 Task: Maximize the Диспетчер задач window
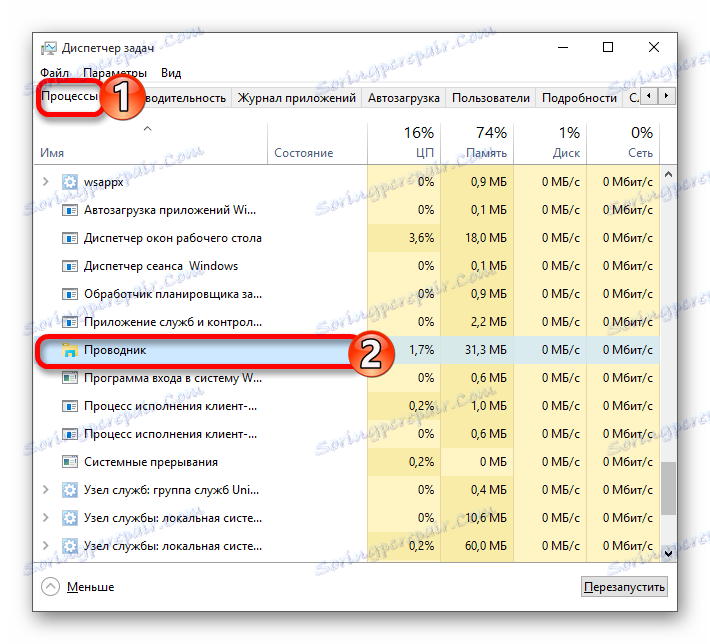(x=608, y=47)
